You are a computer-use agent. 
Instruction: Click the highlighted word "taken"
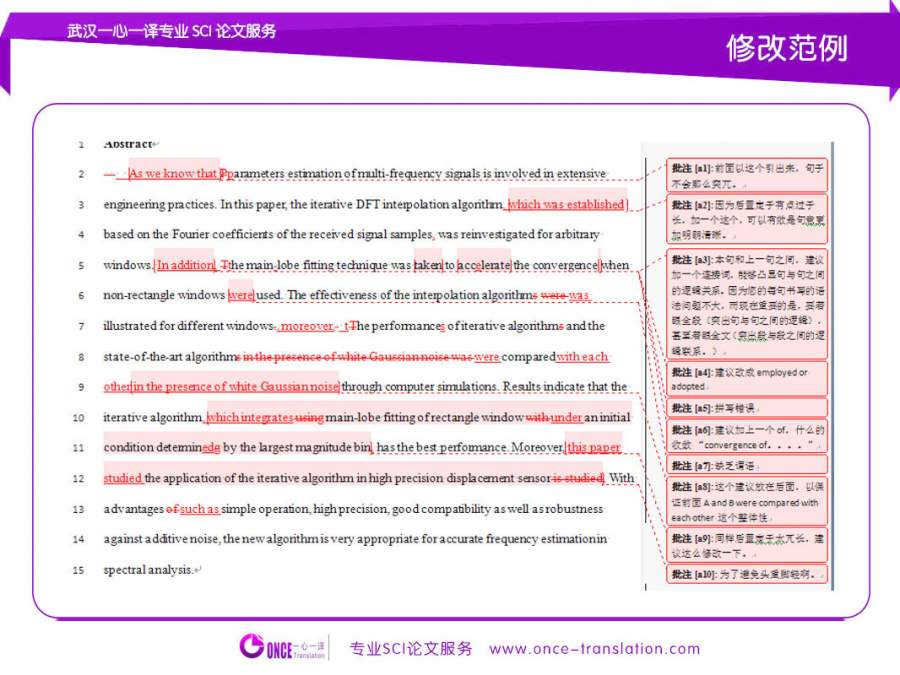(428, 265)
